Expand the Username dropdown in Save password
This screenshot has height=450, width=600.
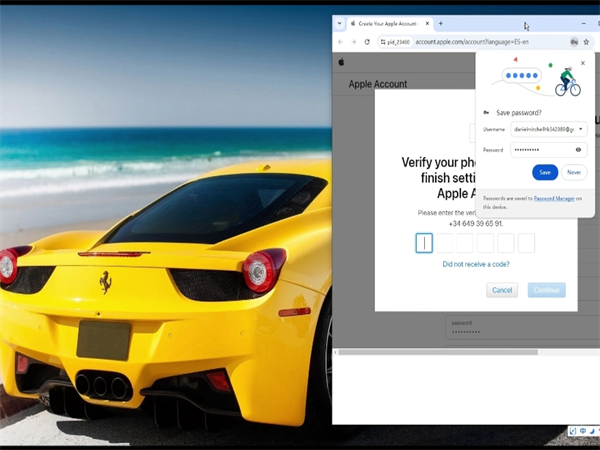coord(580,129)
